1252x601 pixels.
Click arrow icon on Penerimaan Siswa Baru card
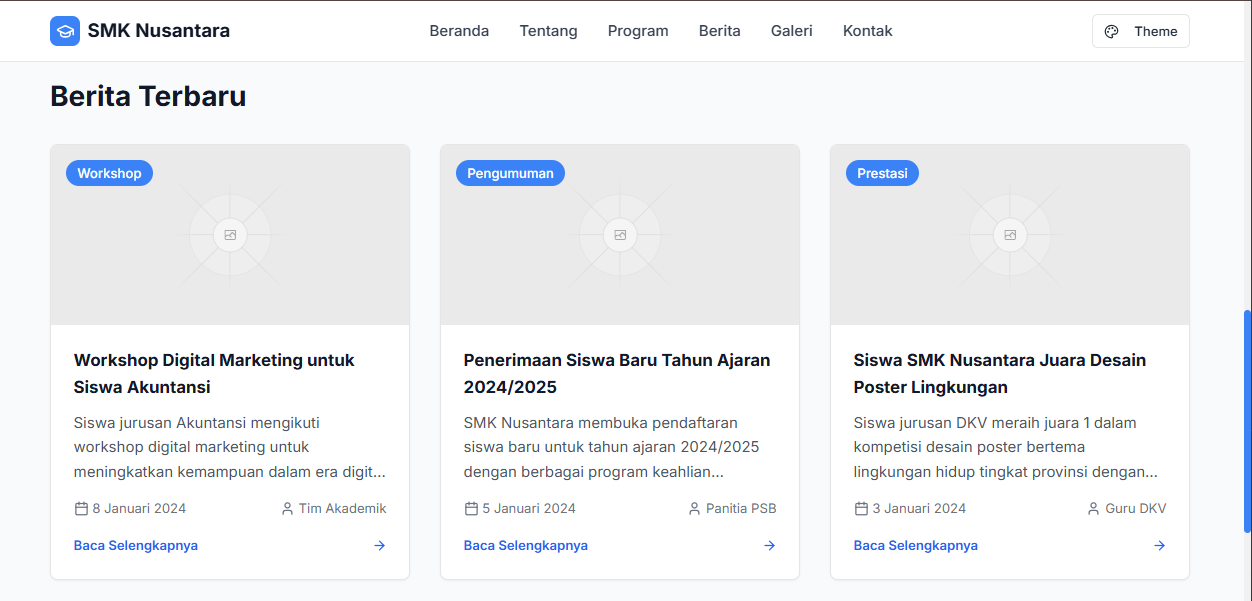(769, 545)
